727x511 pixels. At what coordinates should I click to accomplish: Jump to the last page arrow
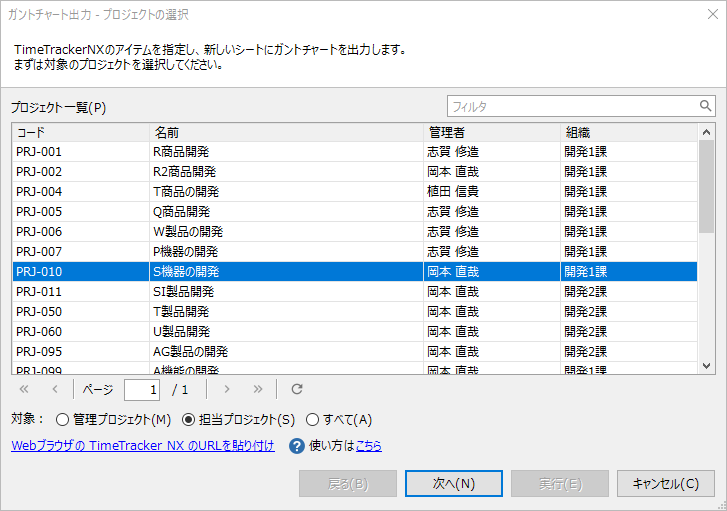click(258, 389)
